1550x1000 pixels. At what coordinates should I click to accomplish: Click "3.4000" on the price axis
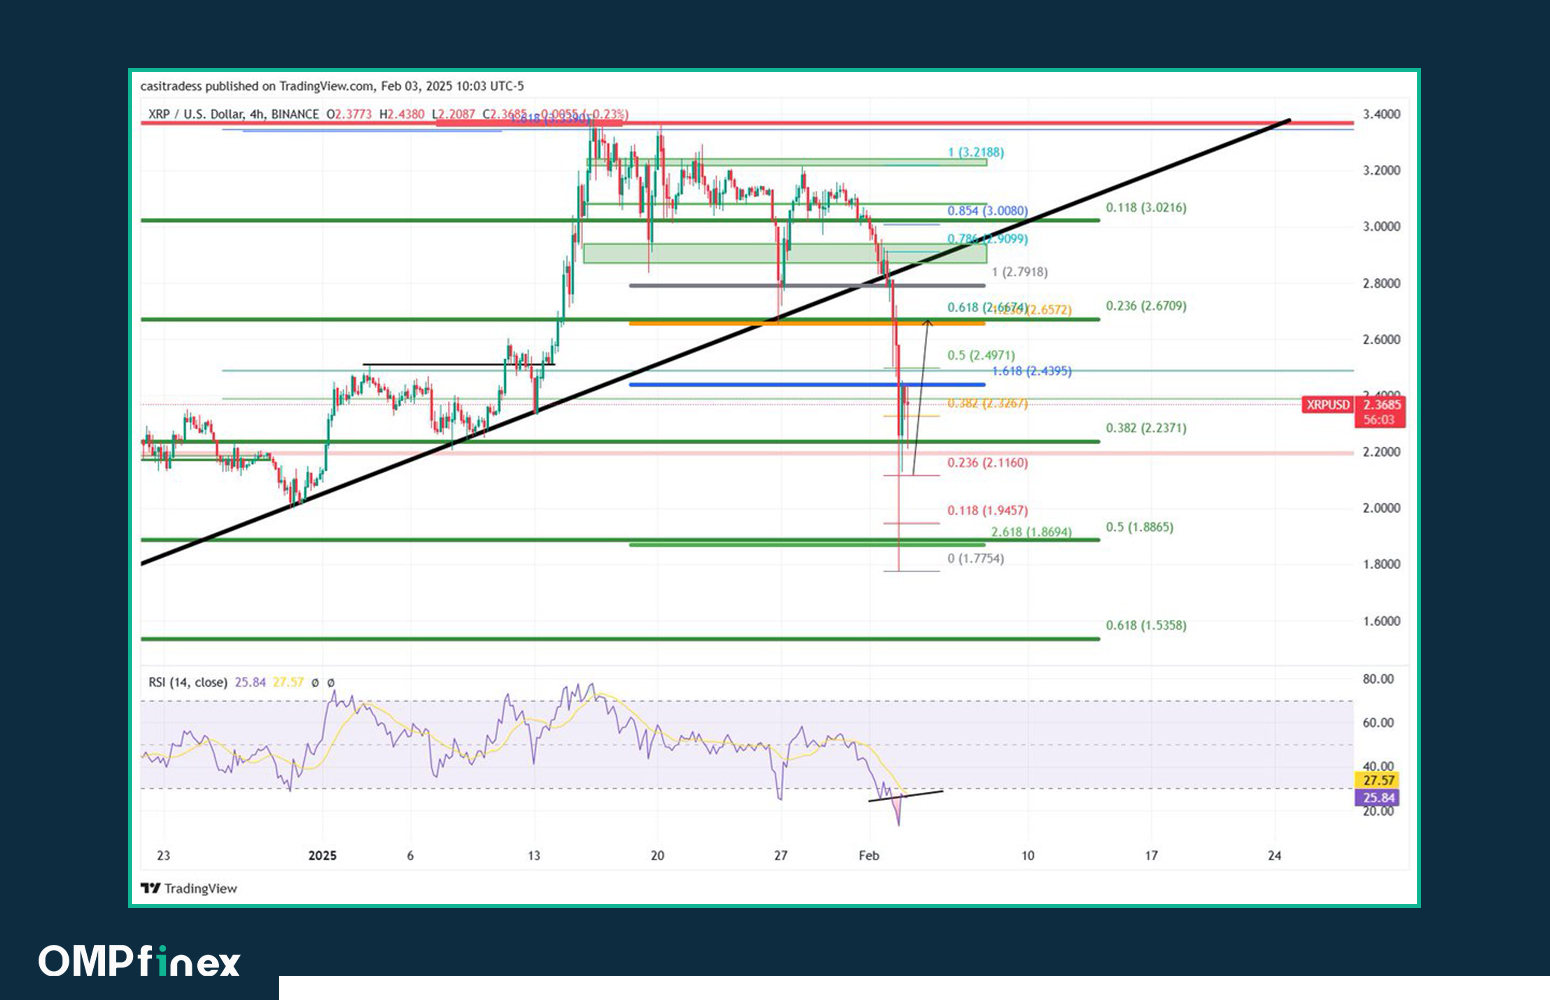click(x=1381, y=114)
